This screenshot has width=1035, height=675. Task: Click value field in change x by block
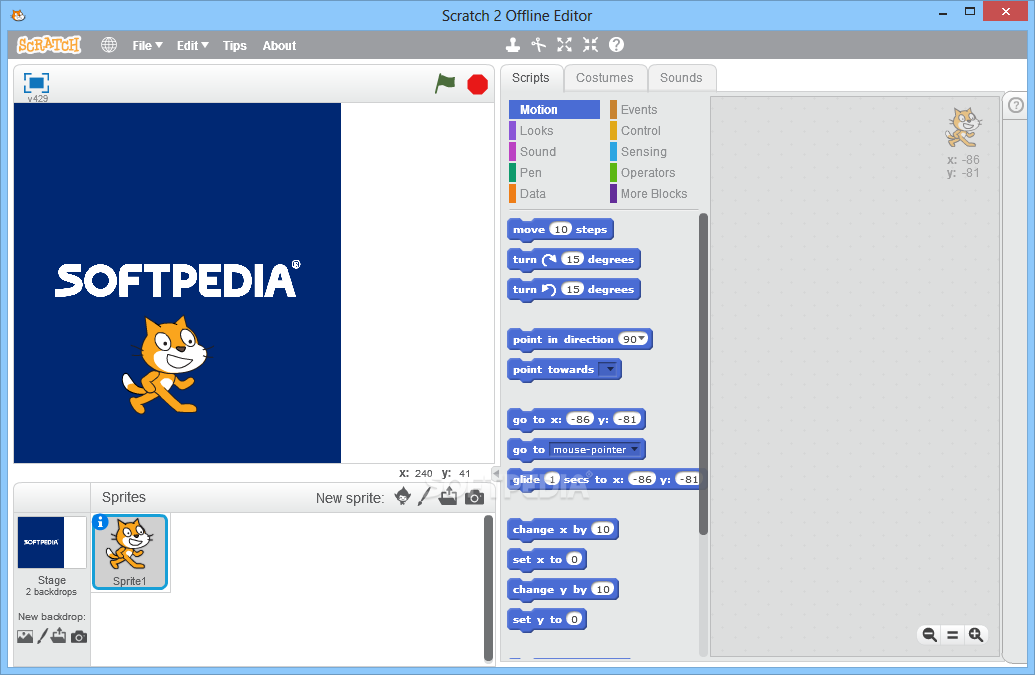[x=603, y=529]
